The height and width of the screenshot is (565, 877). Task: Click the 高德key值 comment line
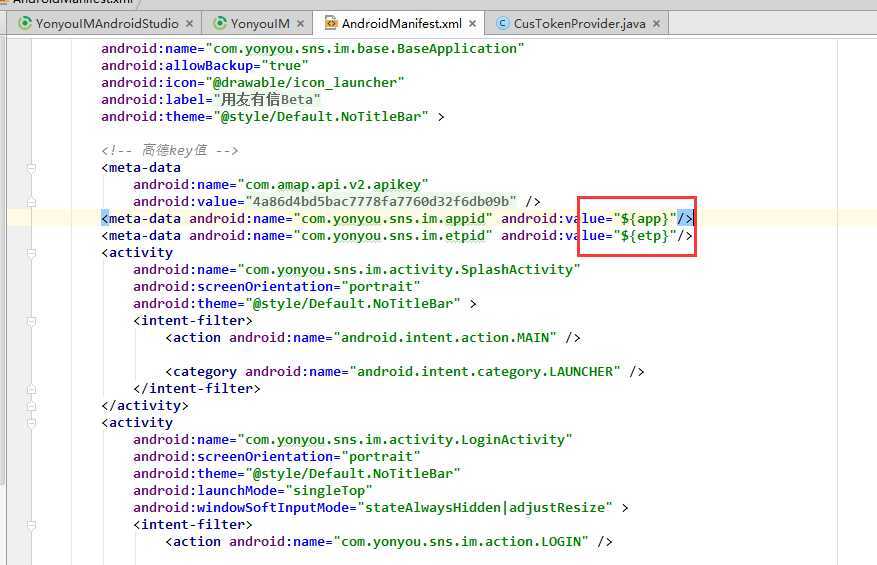click(x=170, y=150)
